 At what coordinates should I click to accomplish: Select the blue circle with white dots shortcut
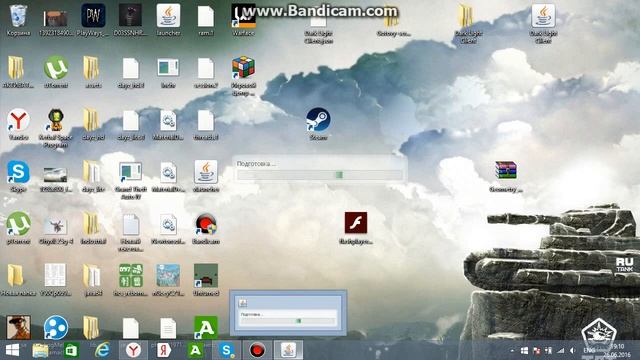coord(56,328)
